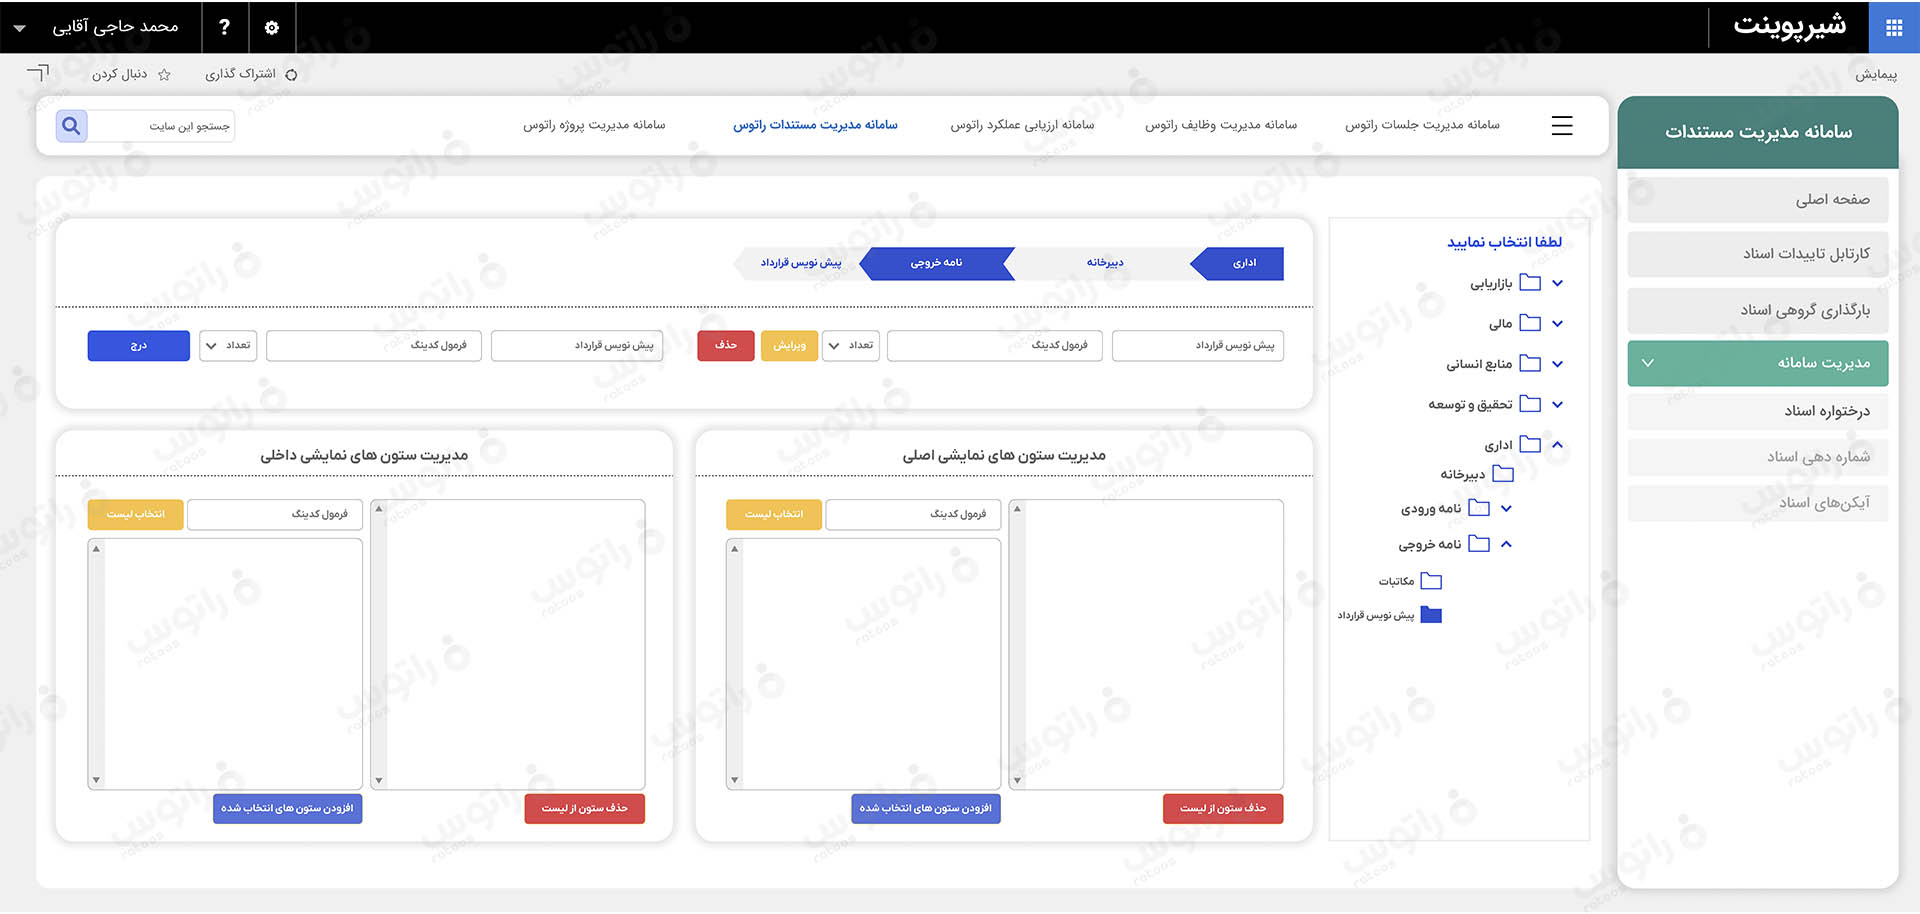Expand the نامه ورودی folder
Image resolution: width=1920 pixels, height=914 pixels.
click(1506, 509)
